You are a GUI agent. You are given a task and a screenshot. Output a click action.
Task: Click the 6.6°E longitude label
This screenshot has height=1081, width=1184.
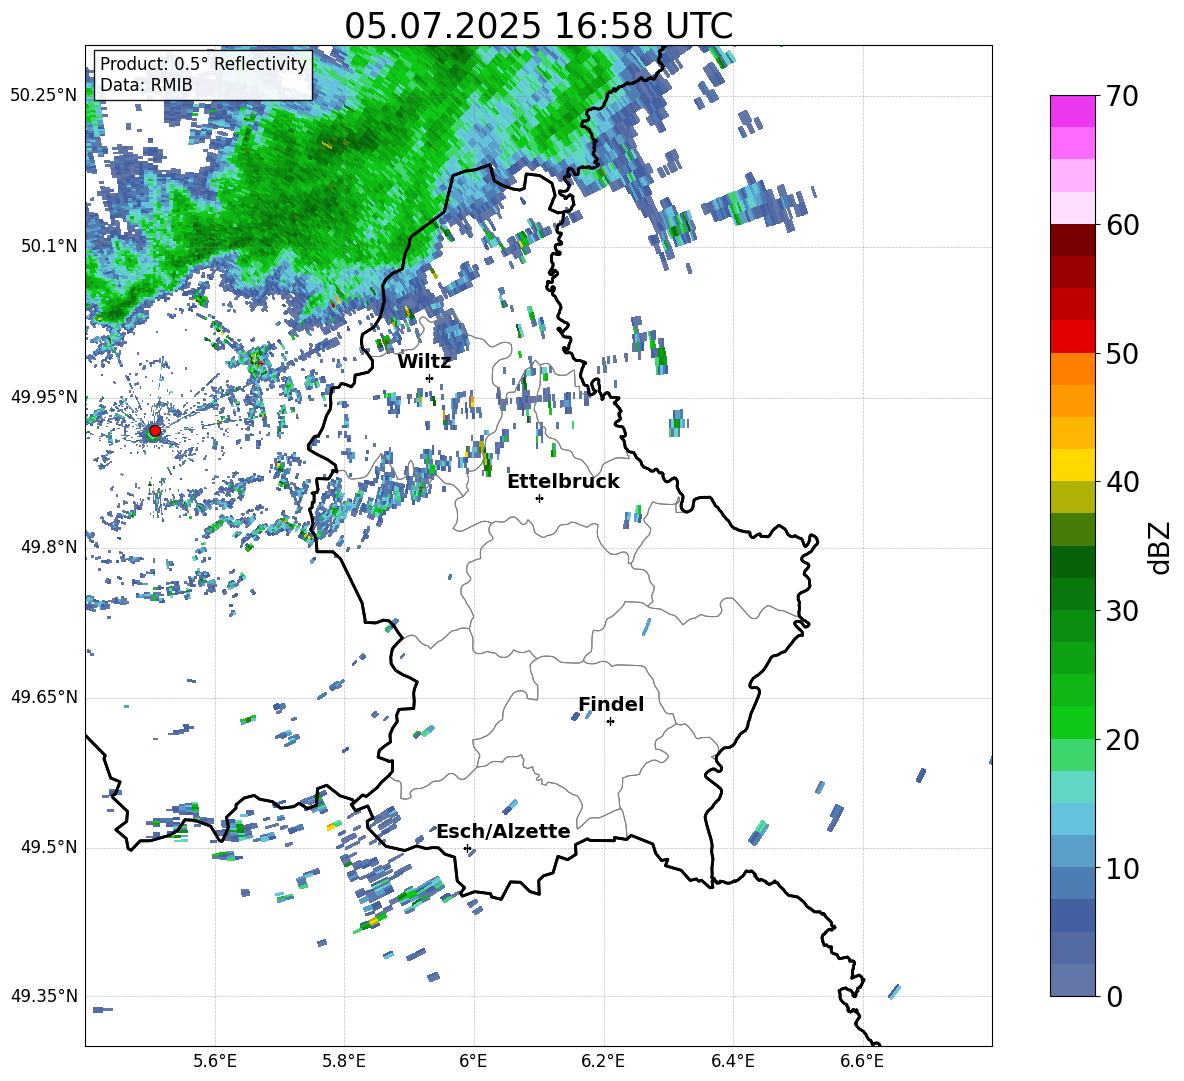862,1061
